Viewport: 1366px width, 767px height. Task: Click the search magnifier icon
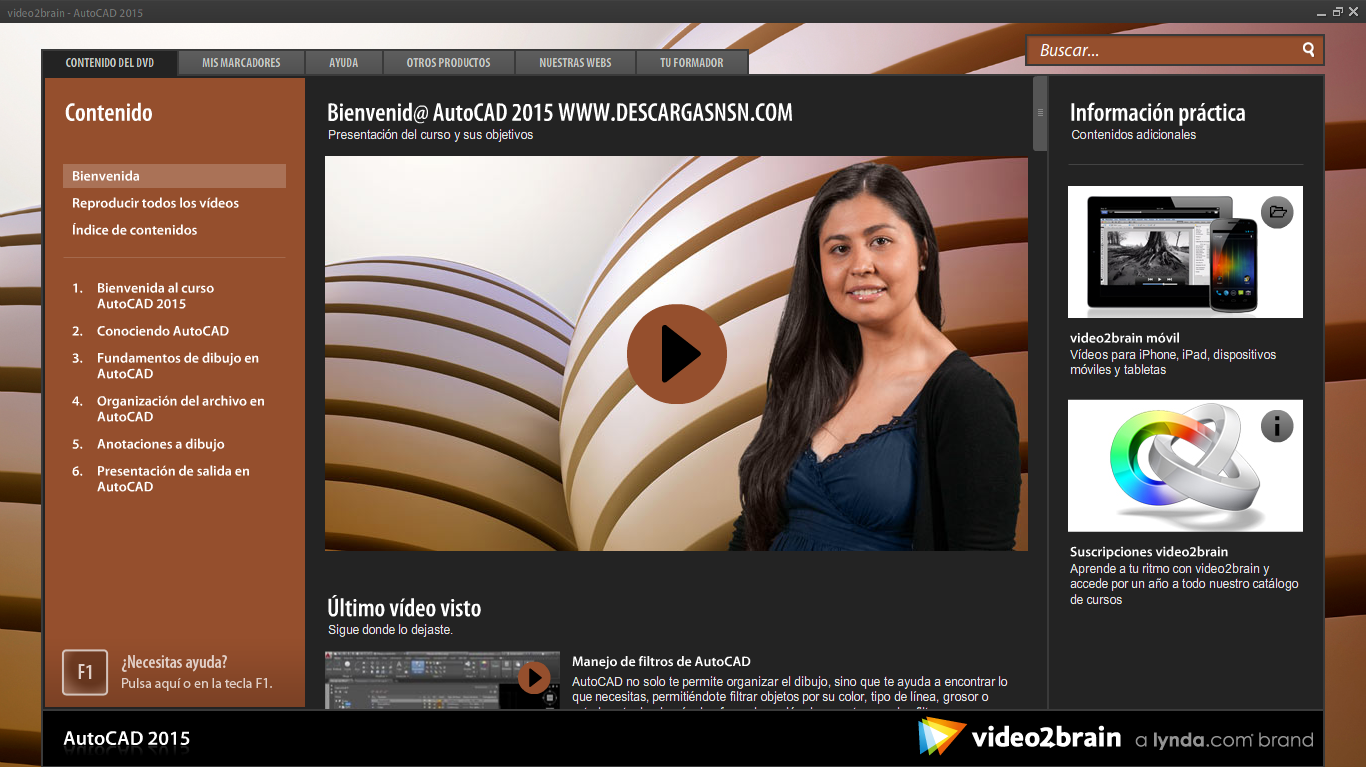click(1308, 49)
